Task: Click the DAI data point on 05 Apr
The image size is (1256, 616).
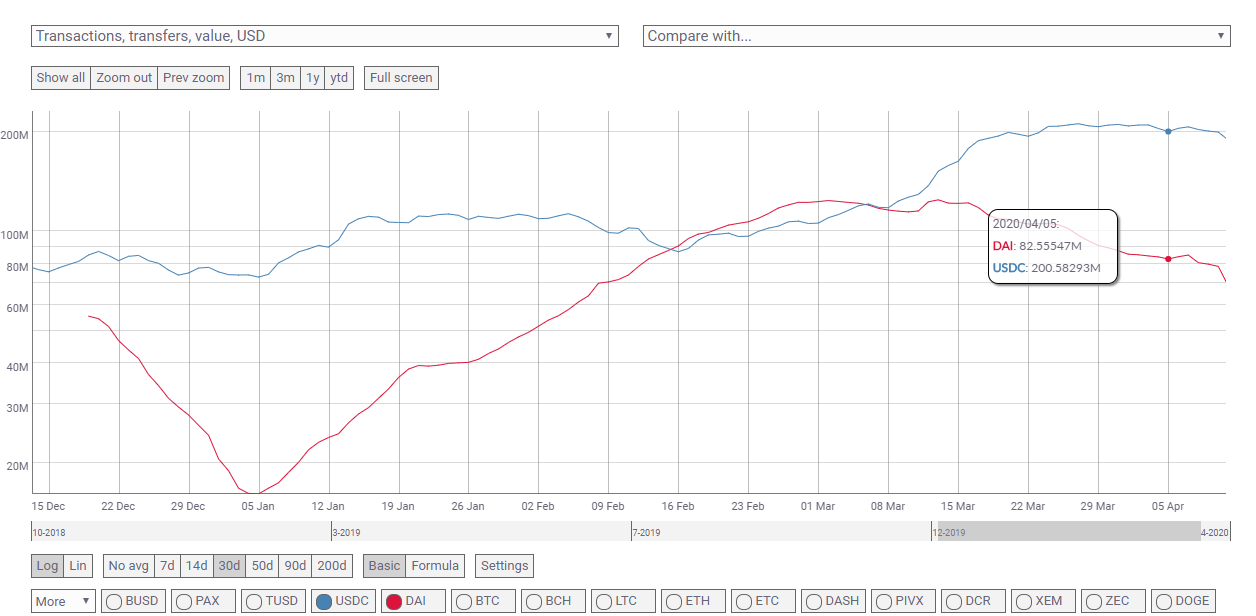Action: (x=1168, y=259)
